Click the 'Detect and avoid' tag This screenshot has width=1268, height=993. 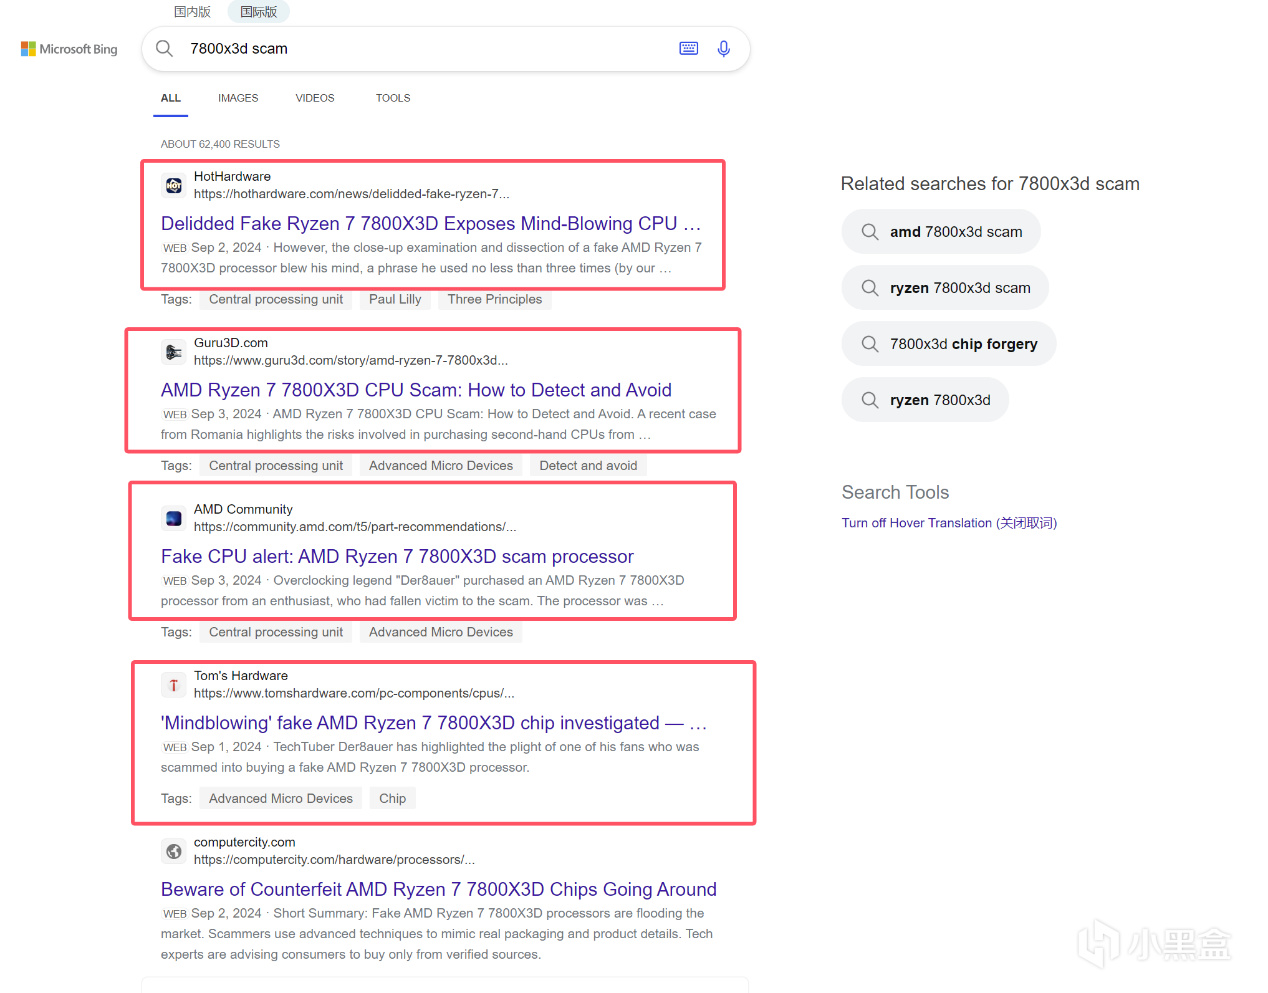click(588, 466)
